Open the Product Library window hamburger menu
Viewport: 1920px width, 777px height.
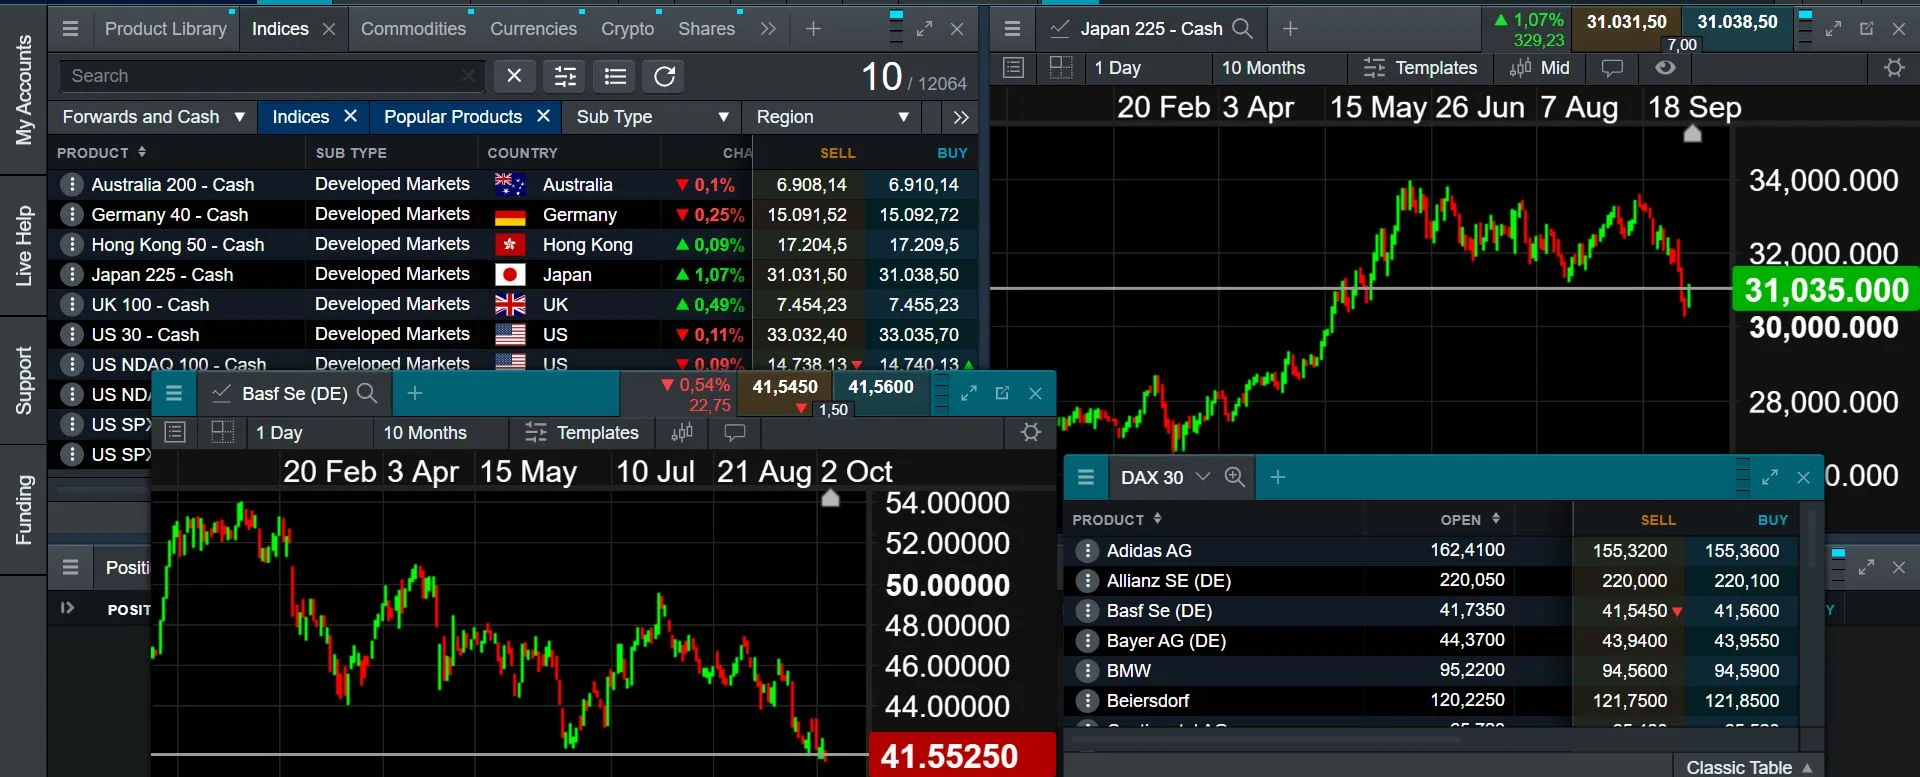point(70,29)
